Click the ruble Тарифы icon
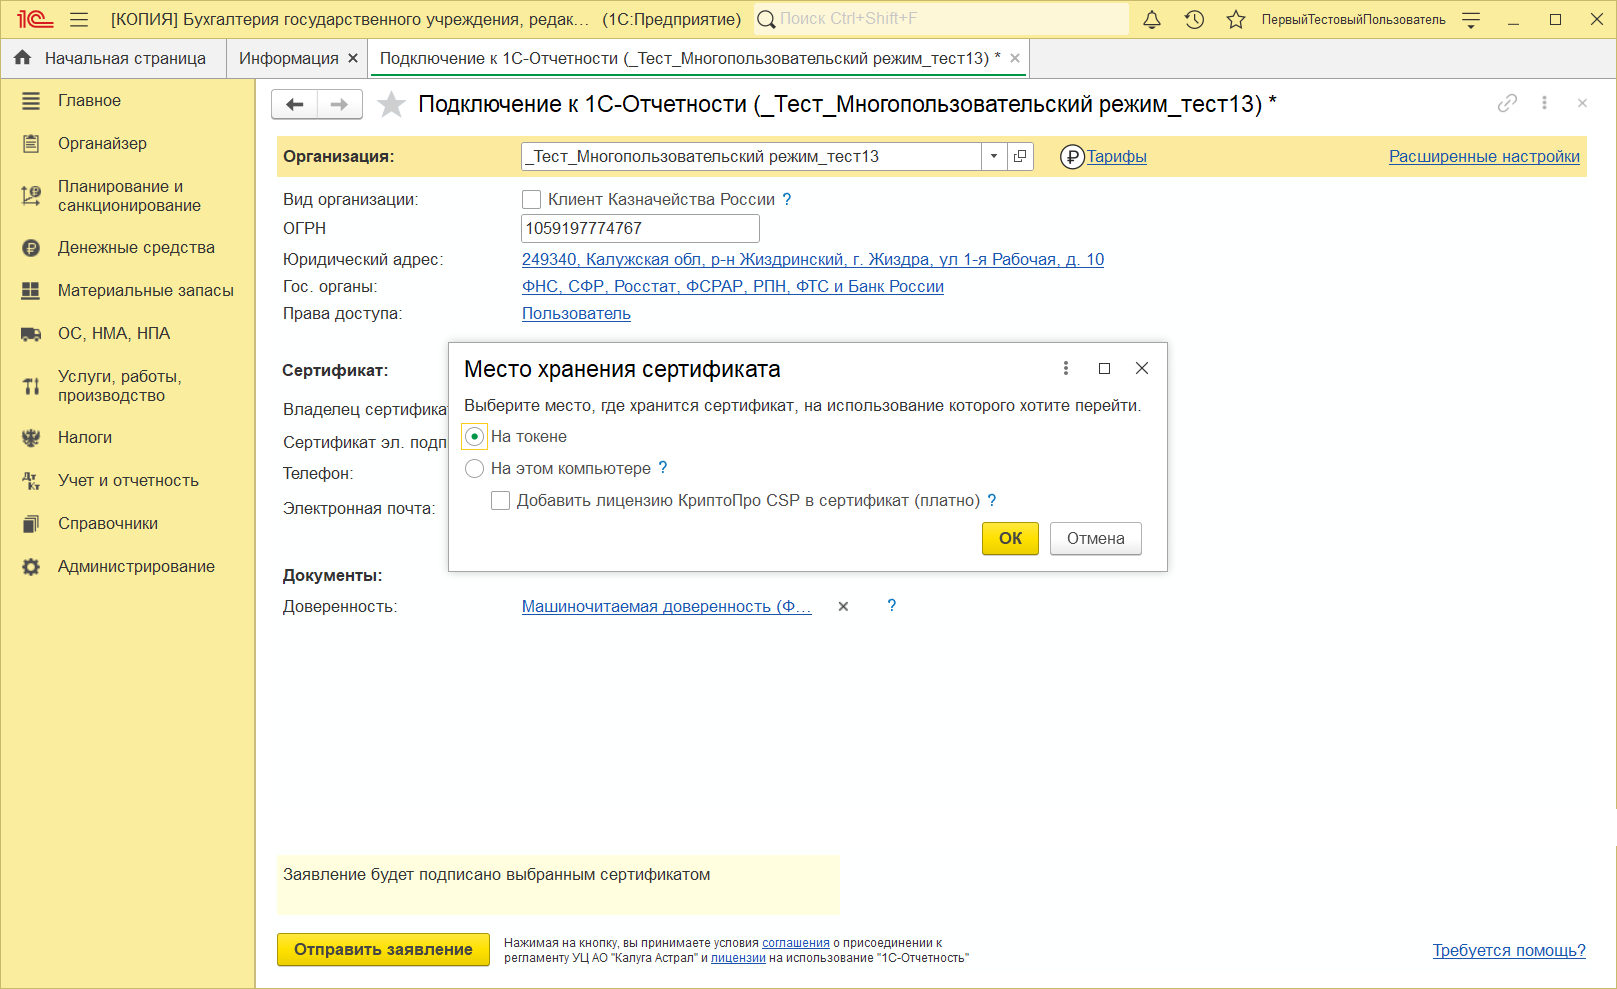Screen dimensions: 1617x989 (1072, 157)
